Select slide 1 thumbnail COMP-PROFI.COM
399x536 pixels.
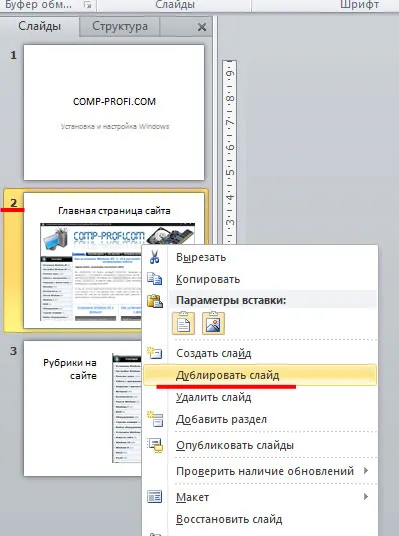pos(114,112)
